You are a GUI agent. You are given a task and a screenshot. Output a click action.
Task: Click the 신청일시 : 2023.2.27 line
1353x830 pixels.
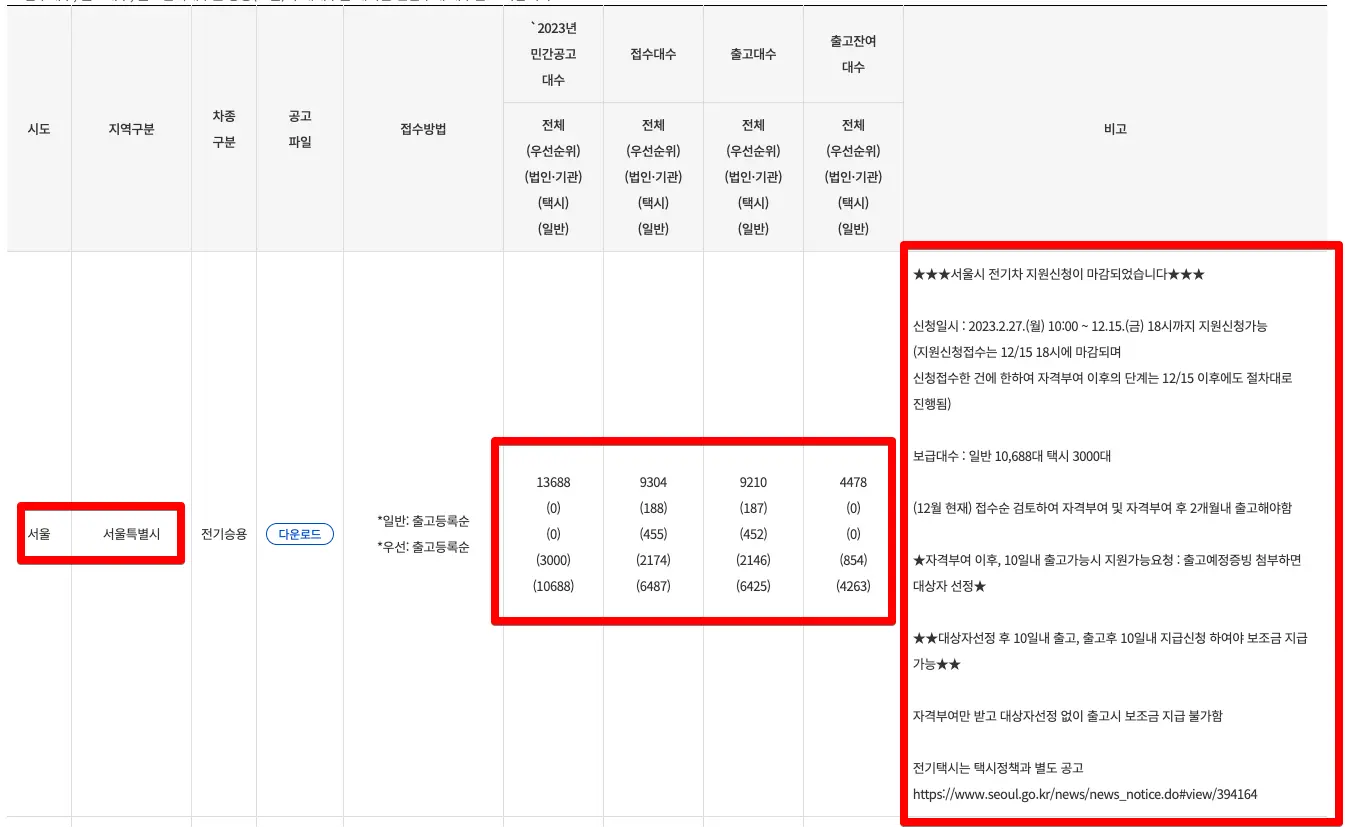click(x=1090, y=326)
